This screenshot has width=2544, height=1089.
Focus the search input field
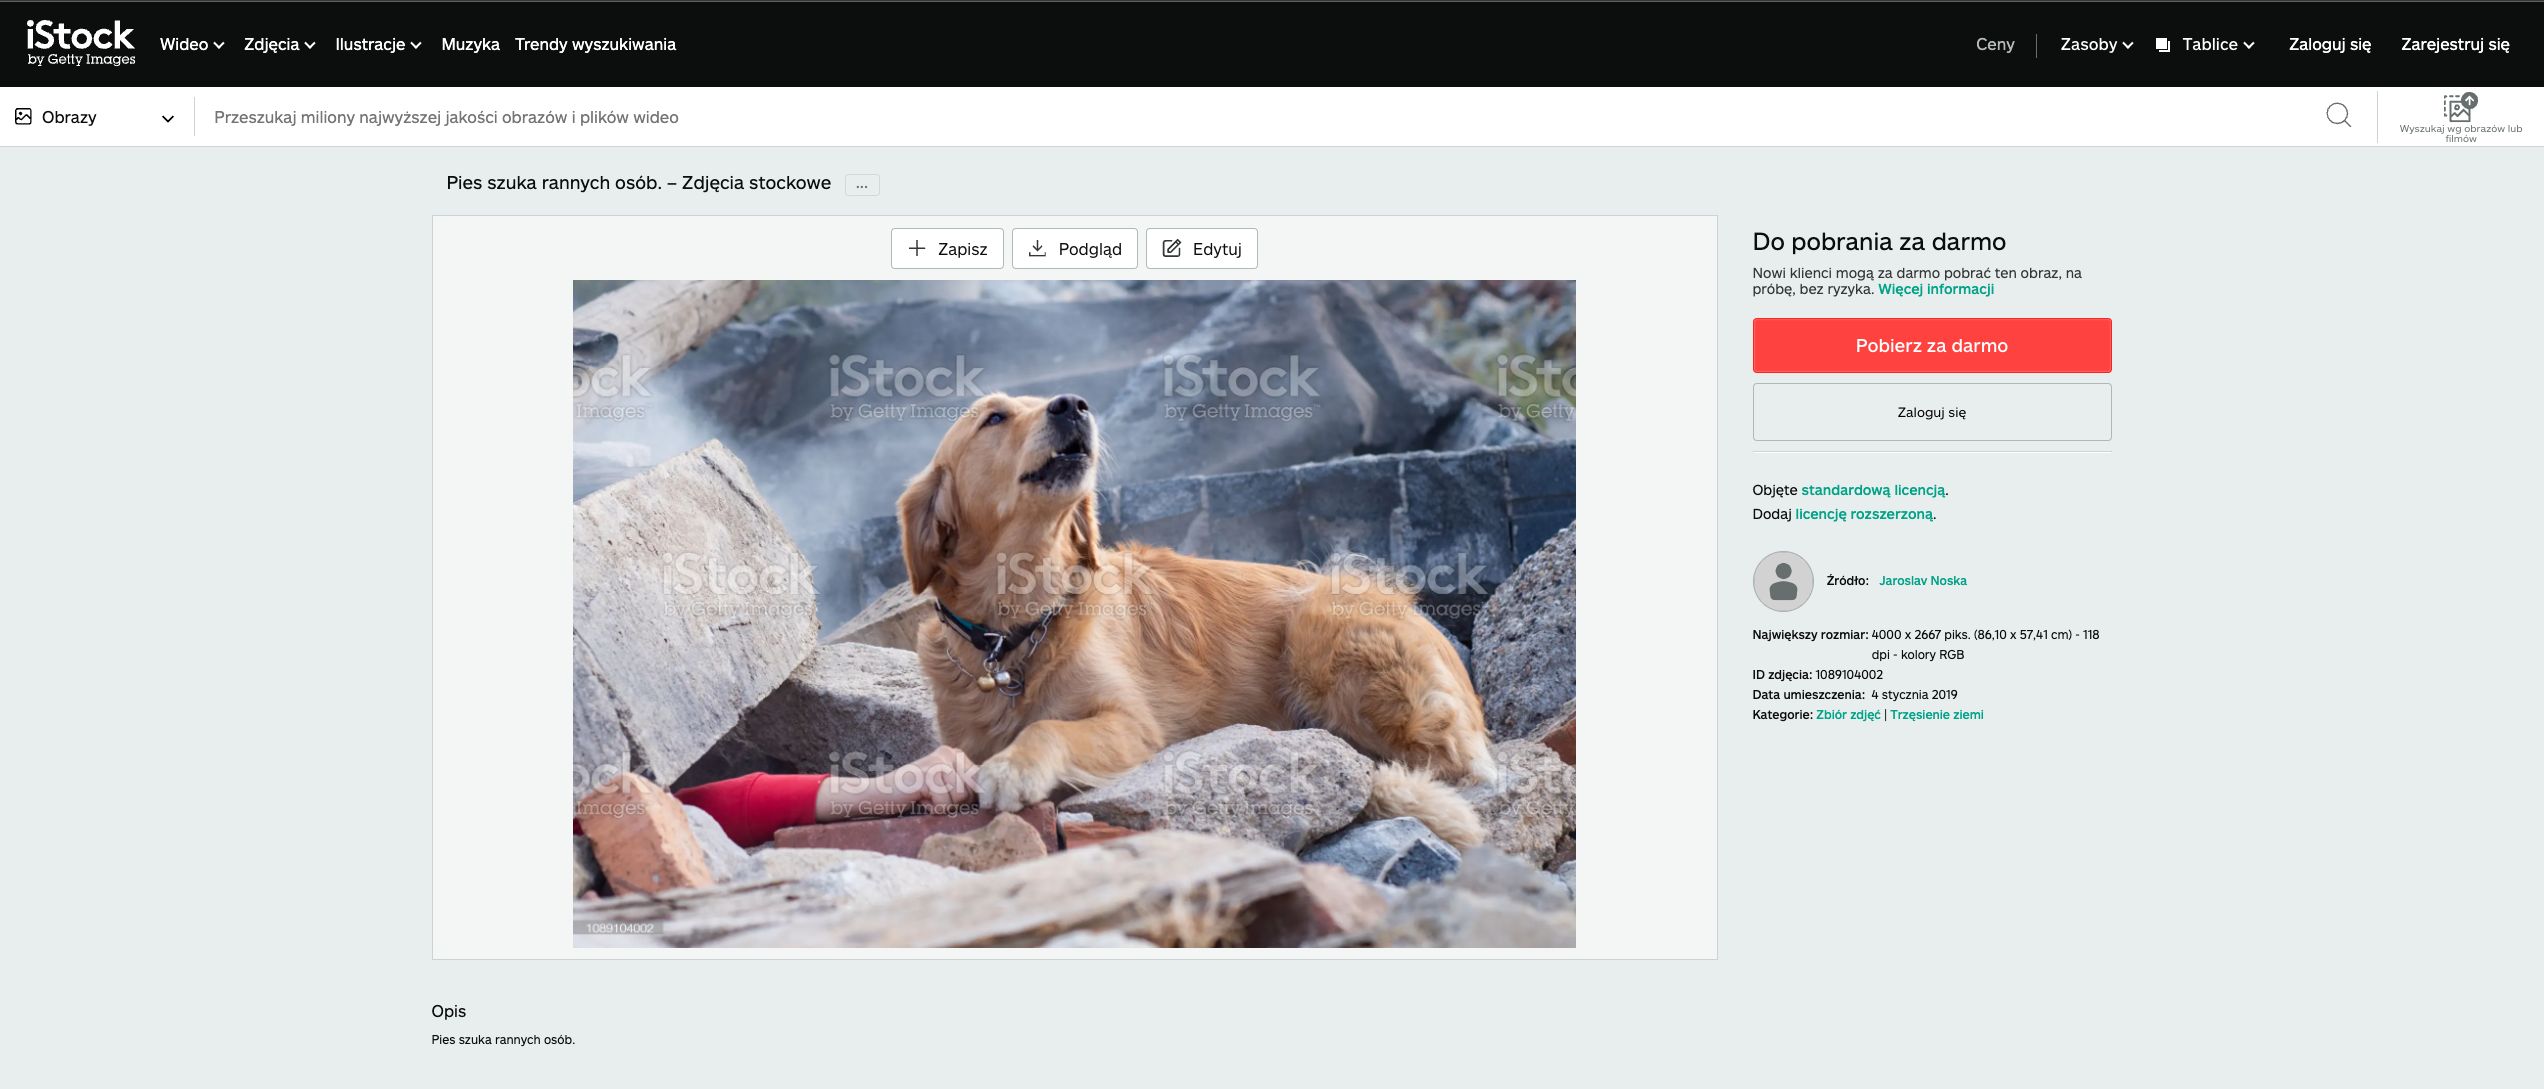[1255, 117]
